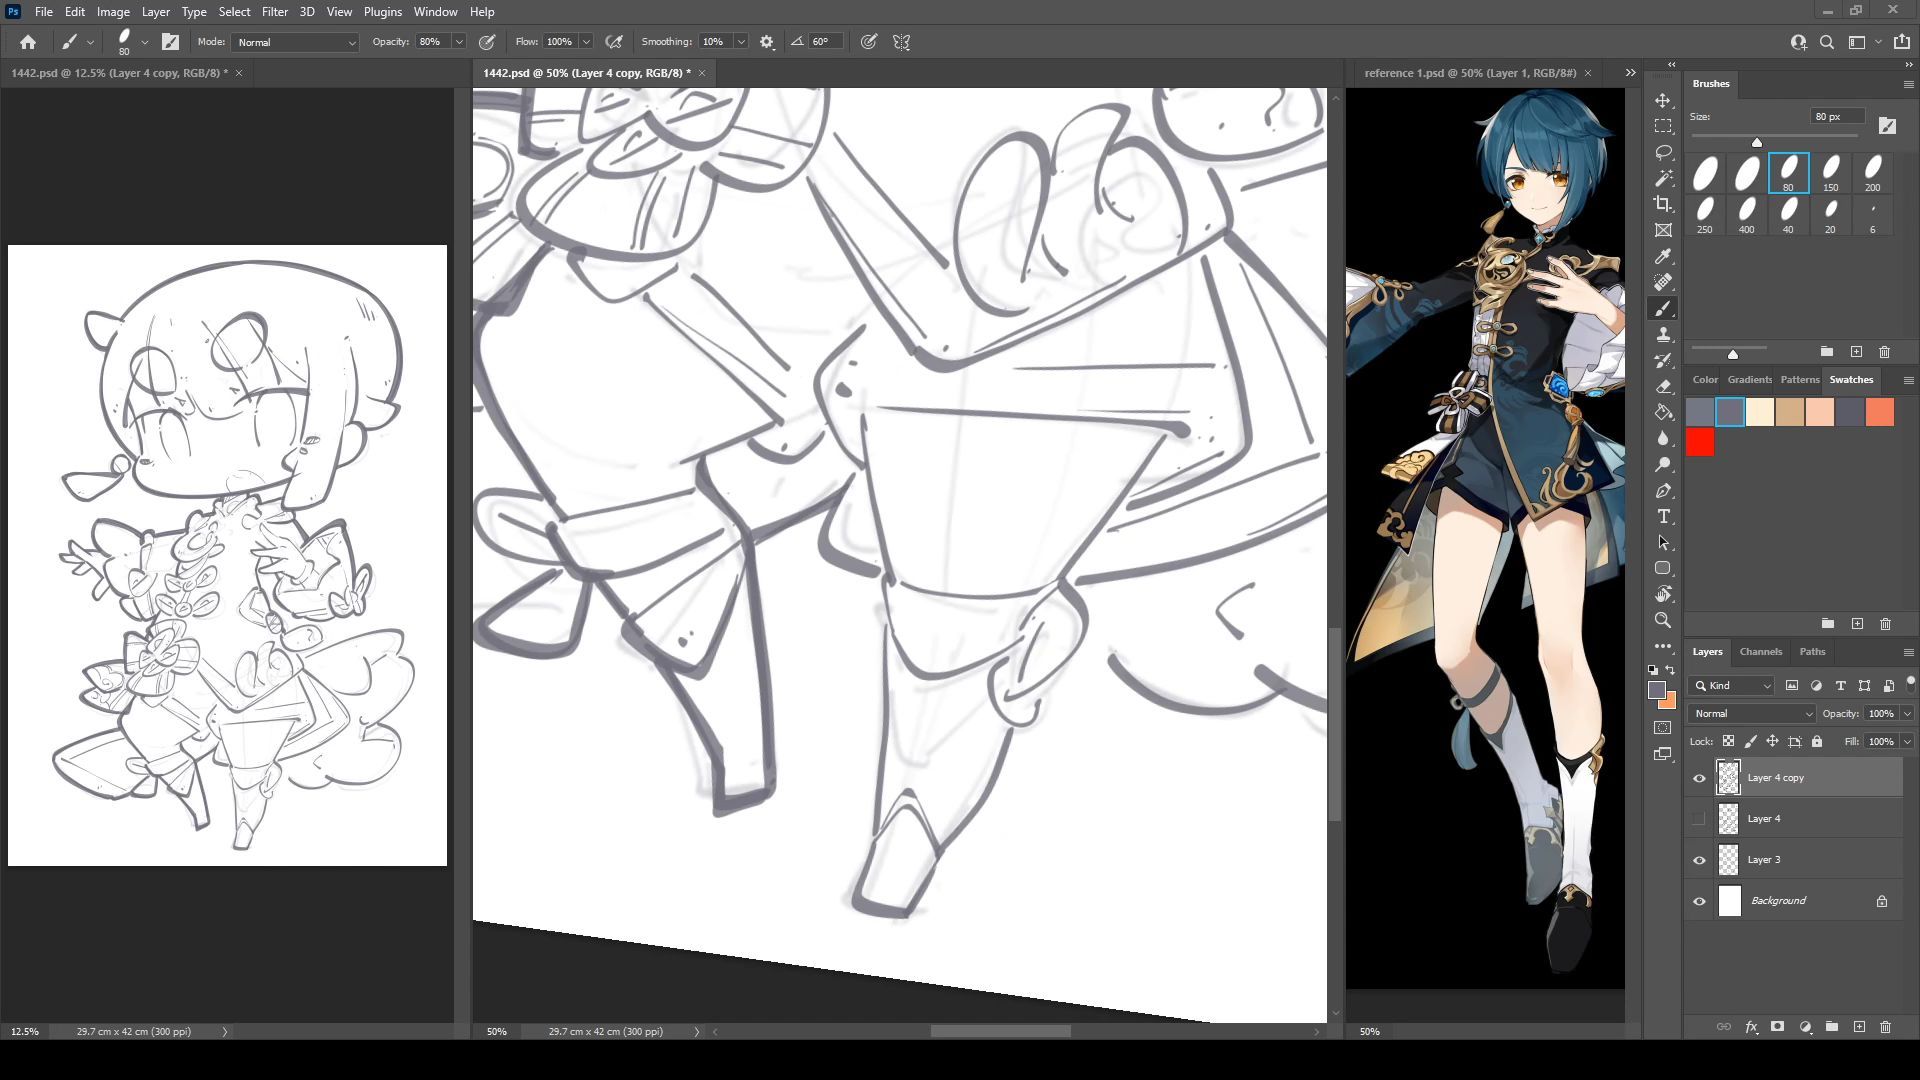Select the Magic Wand tool
1920x1080 pixels.
click(1663, 179)
